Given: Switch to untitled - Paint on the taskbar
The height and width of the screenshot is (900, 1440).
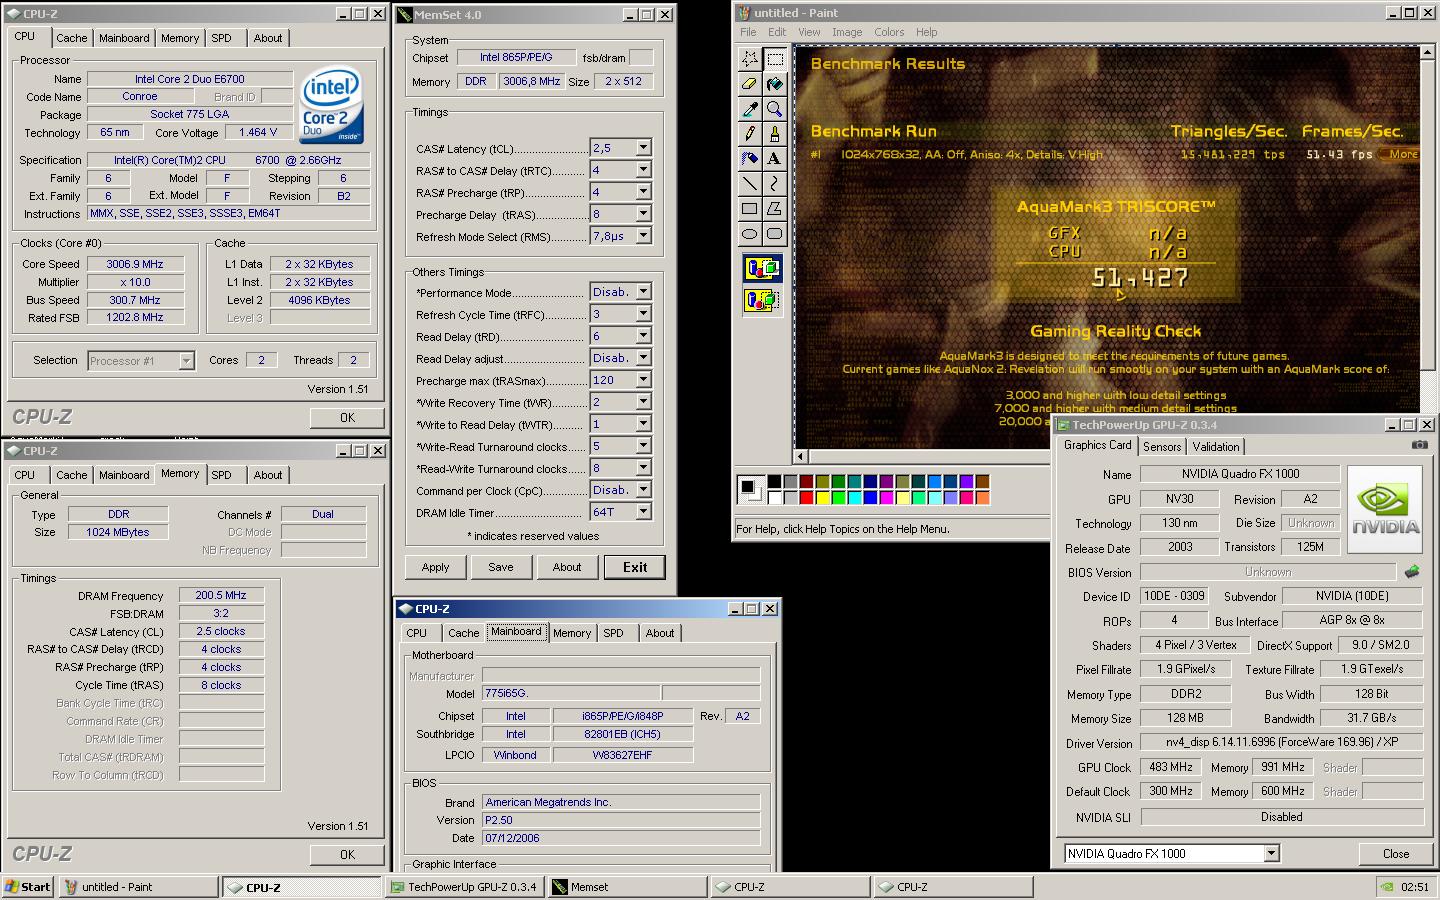Looking at the screenshot, I should (137, 886).
